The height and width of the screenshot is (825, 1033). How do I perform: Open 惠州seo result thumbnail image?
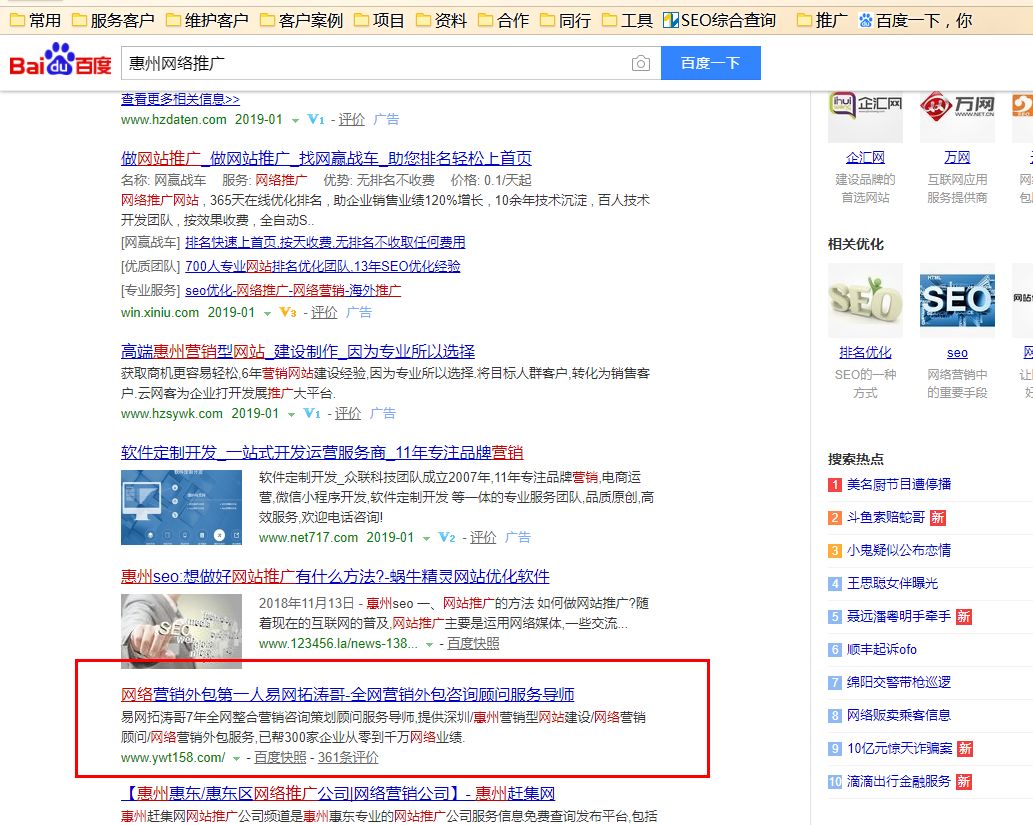pyautogui.click(x=181, y=631)
